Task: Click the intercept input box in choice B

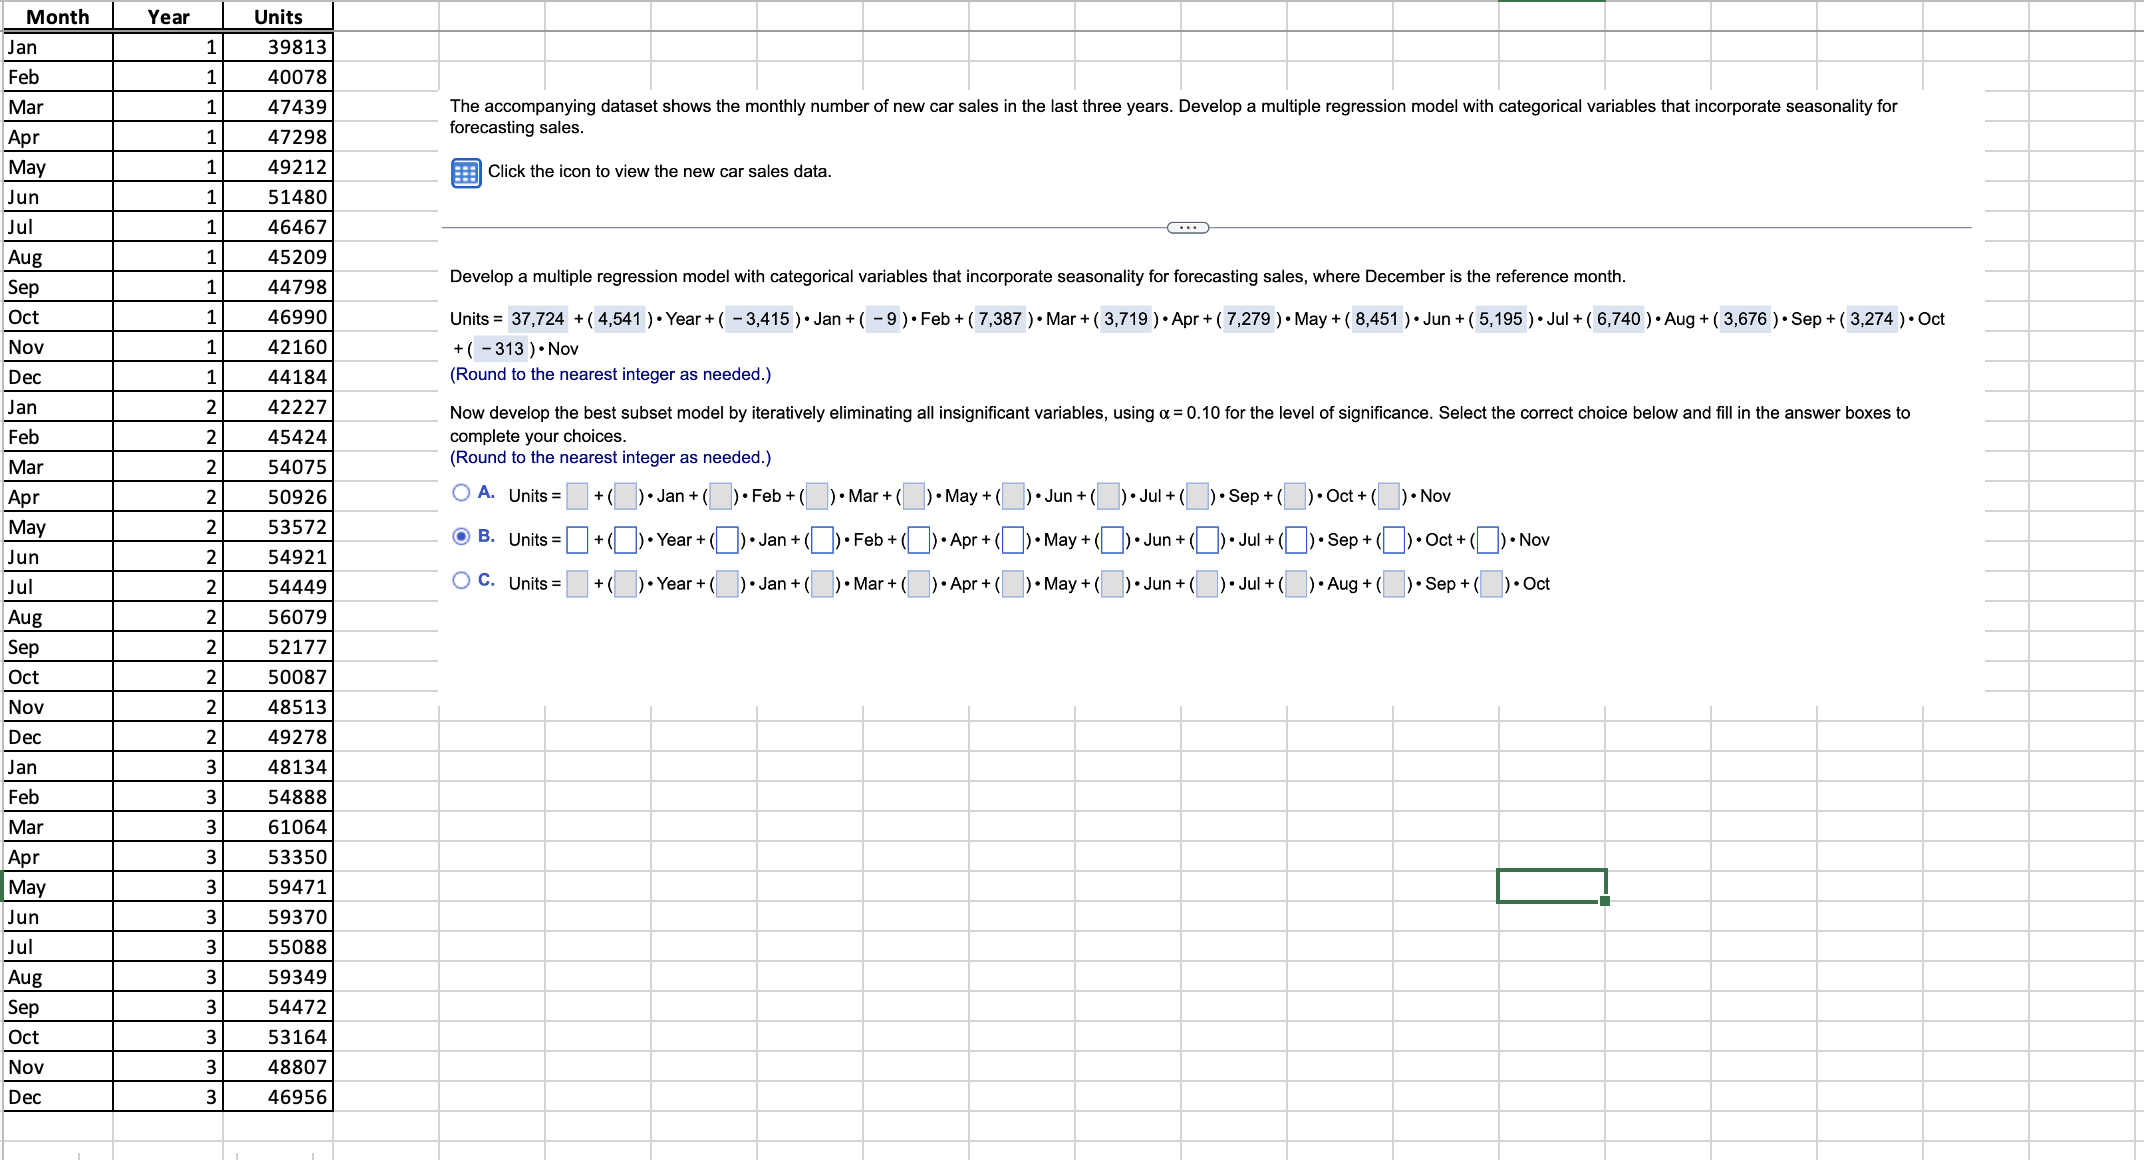Action: pyautogui.click(x=577, y=539)
